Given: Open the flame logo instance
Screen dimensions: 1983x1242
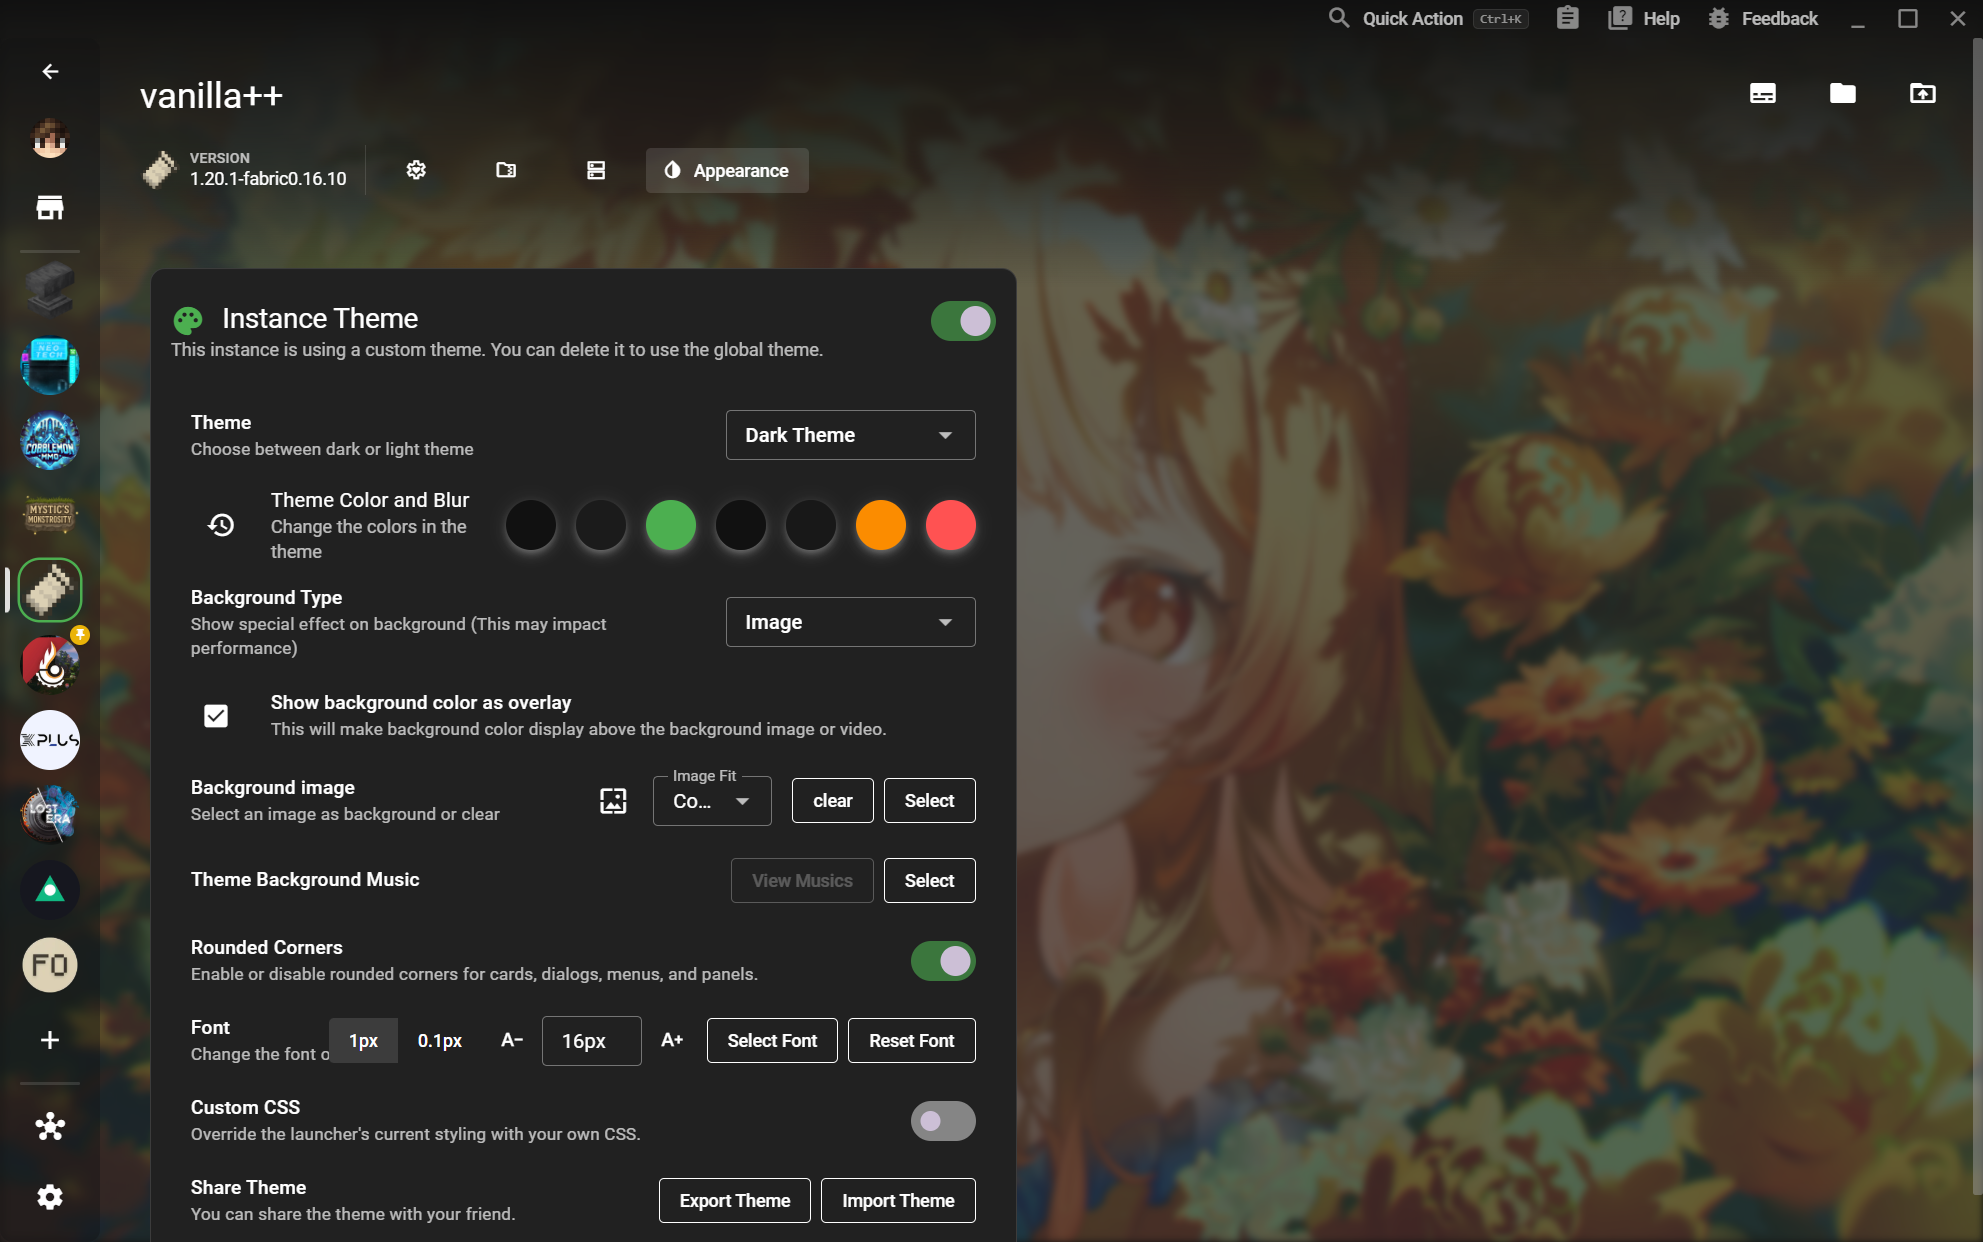Looking at the screenshot, I should pyautogui.click(x=50, y=665).
